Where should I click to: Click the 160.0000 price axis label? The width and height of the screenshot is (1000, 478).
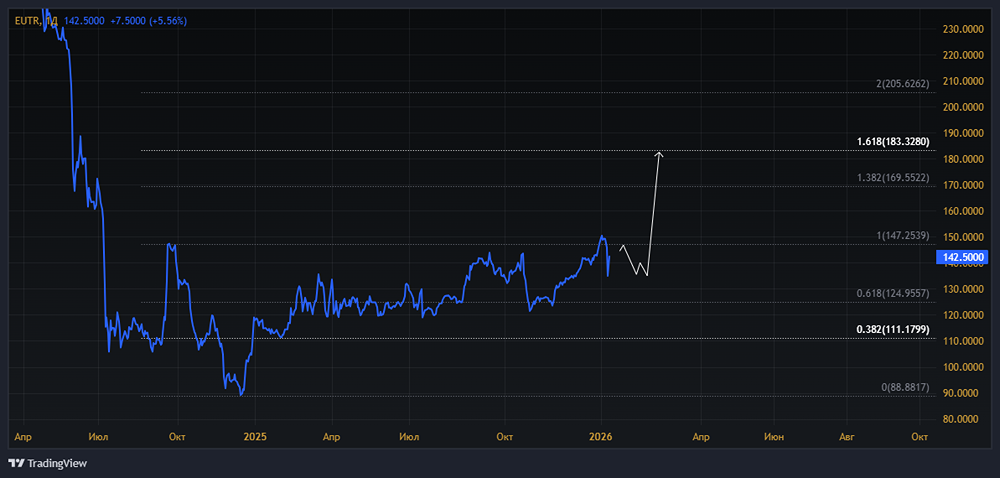[x=964, y=211]
